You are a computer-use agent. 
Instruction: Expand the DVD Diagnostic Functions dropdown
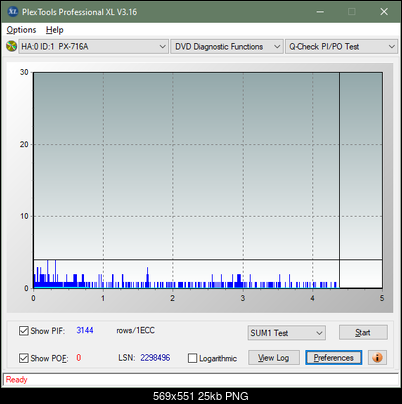pos(227,47)
